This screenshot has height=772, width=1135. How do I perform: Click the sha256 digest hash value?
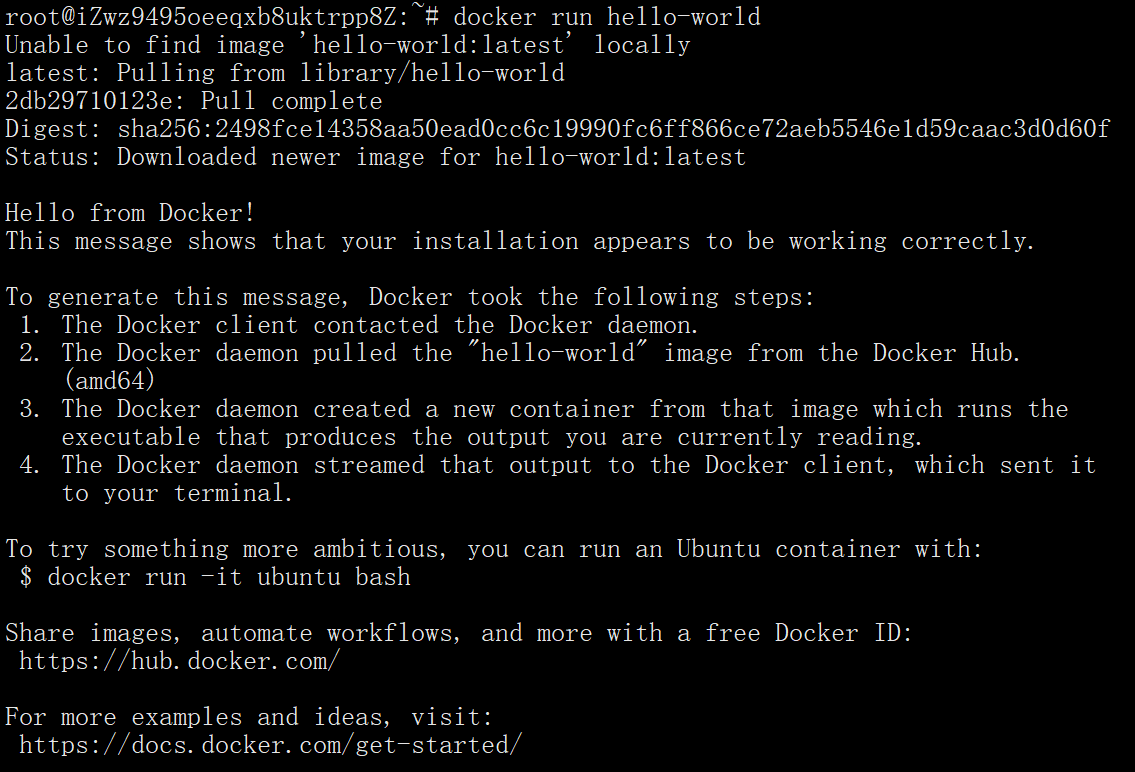point(613,129)
